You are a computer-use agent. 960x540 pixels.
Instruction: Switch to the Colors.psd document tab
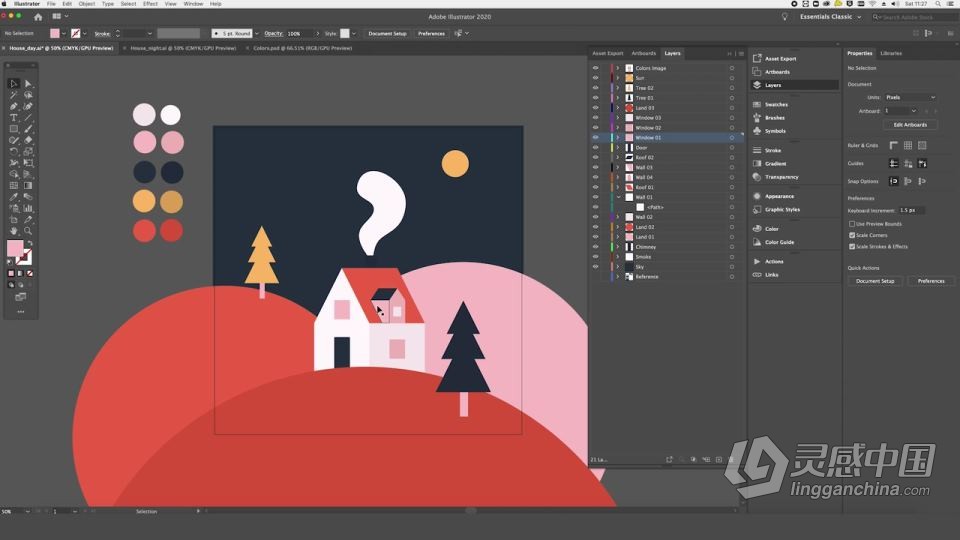(x=302, y=48)
